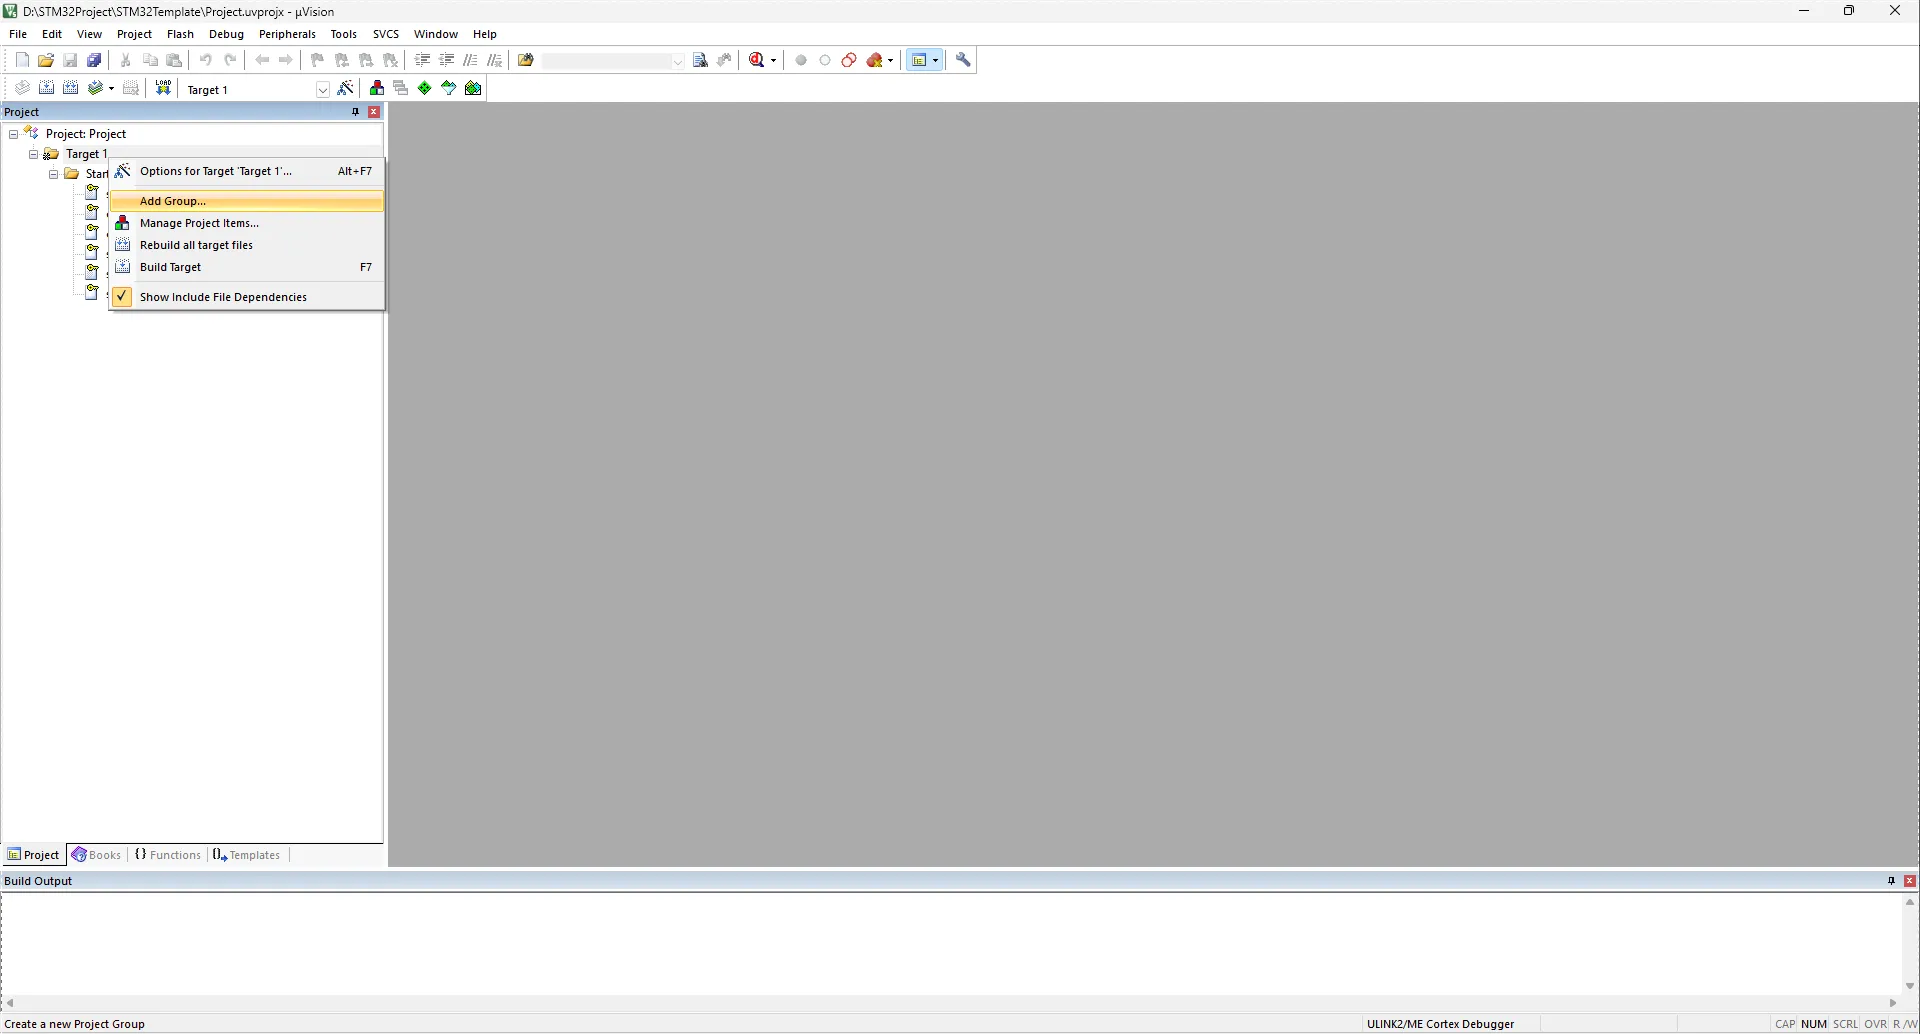Toggle the Build Output panel pushpin

pos(1891,881)
